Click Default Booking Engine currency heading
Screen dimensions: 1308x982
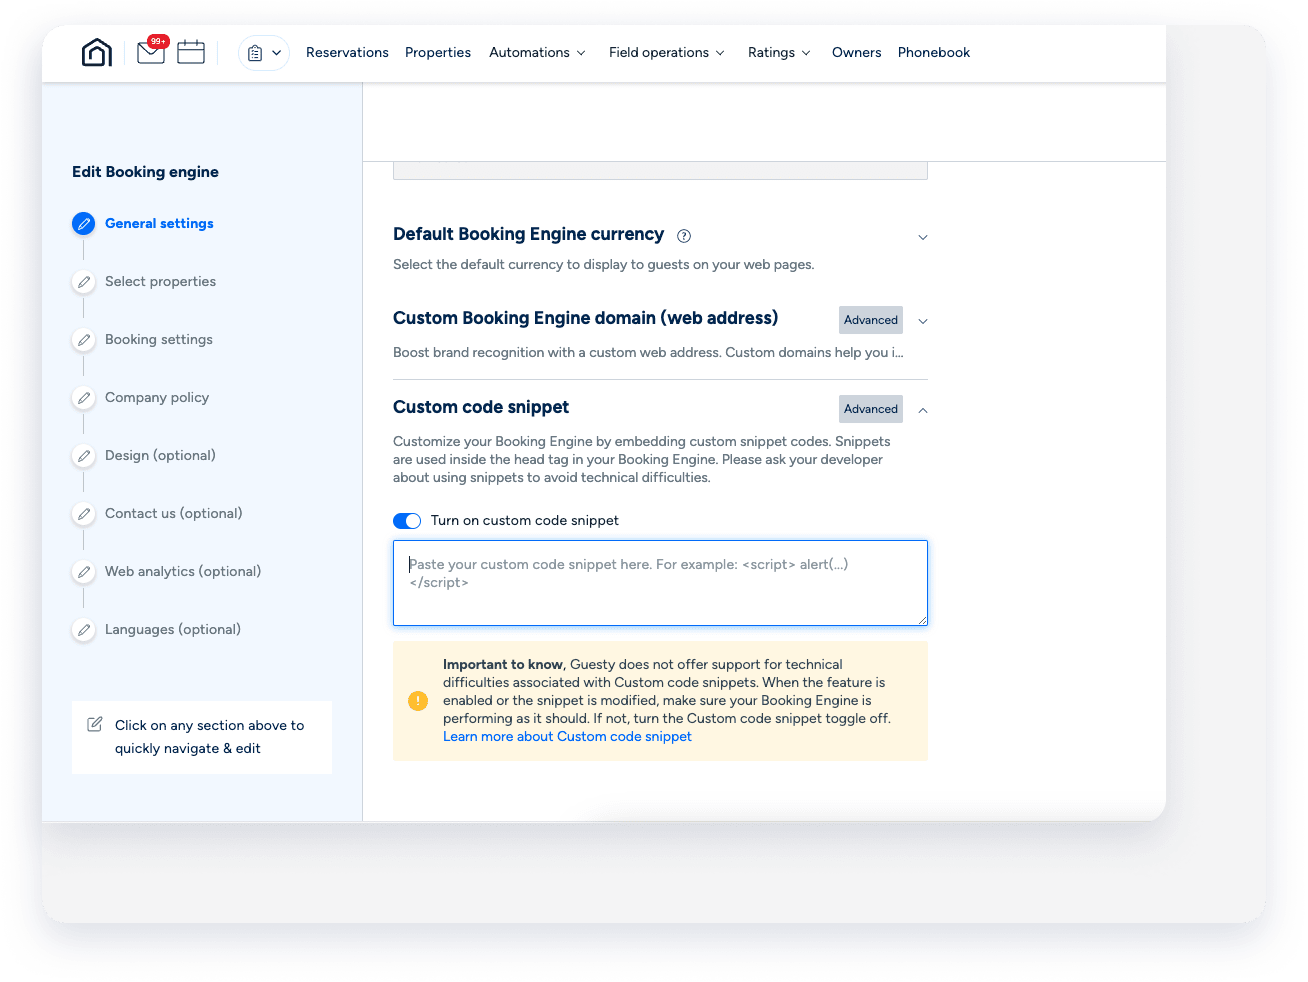coord(528,234)
